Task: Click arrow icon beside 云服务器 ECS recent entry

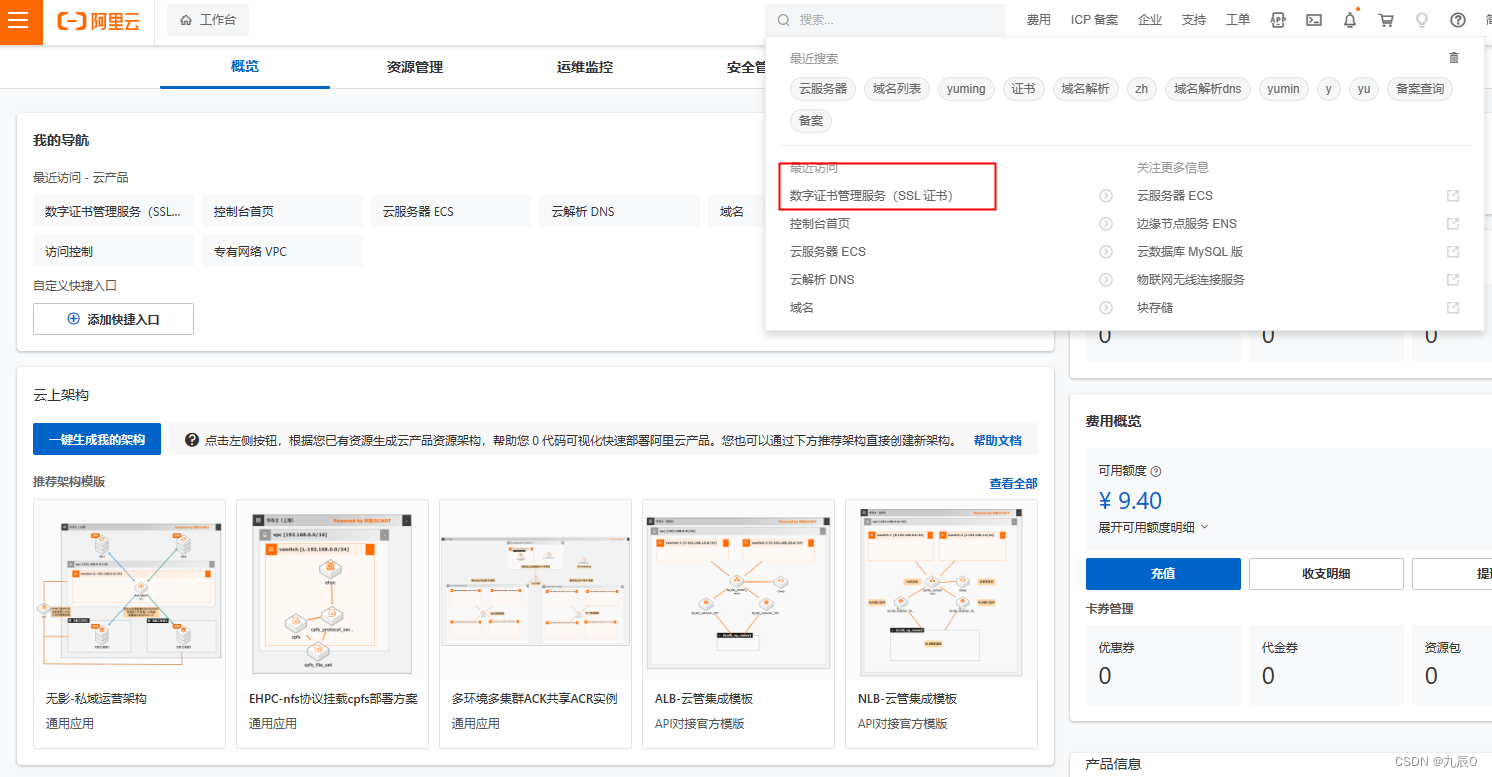Action: click(1106, 252)
